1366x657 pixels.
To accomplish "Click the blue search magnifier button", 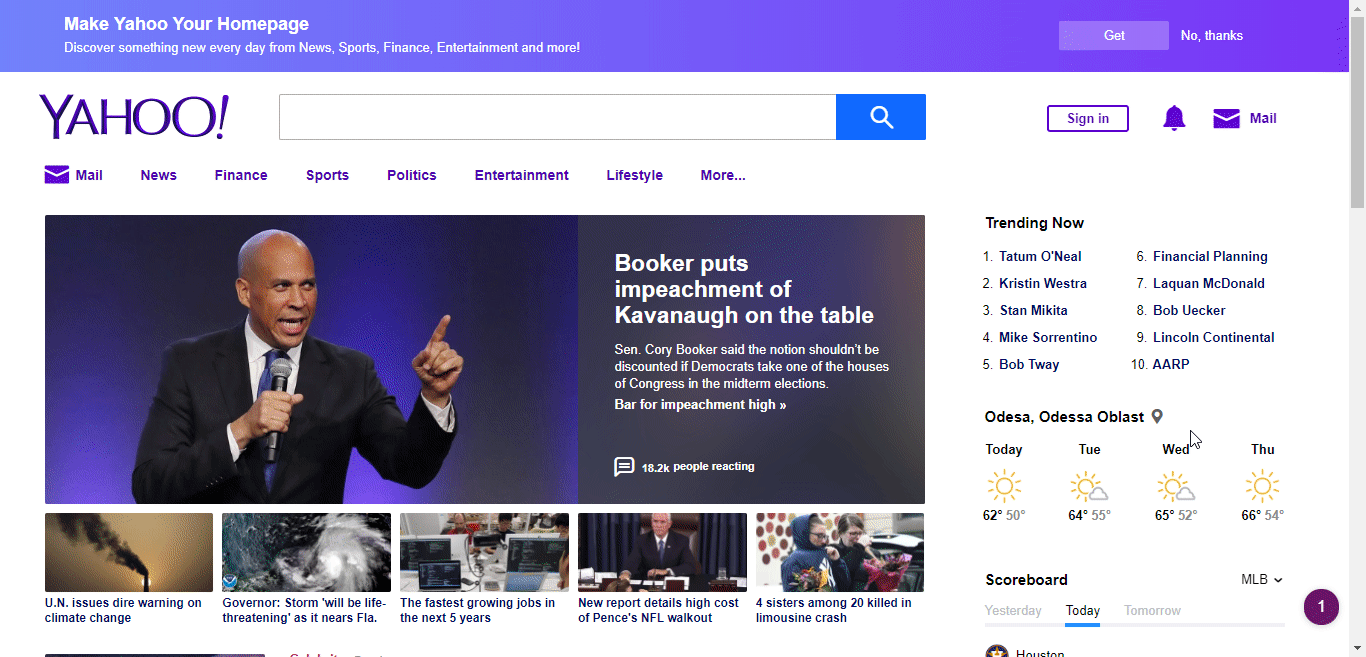I will [x=881, y=117].
